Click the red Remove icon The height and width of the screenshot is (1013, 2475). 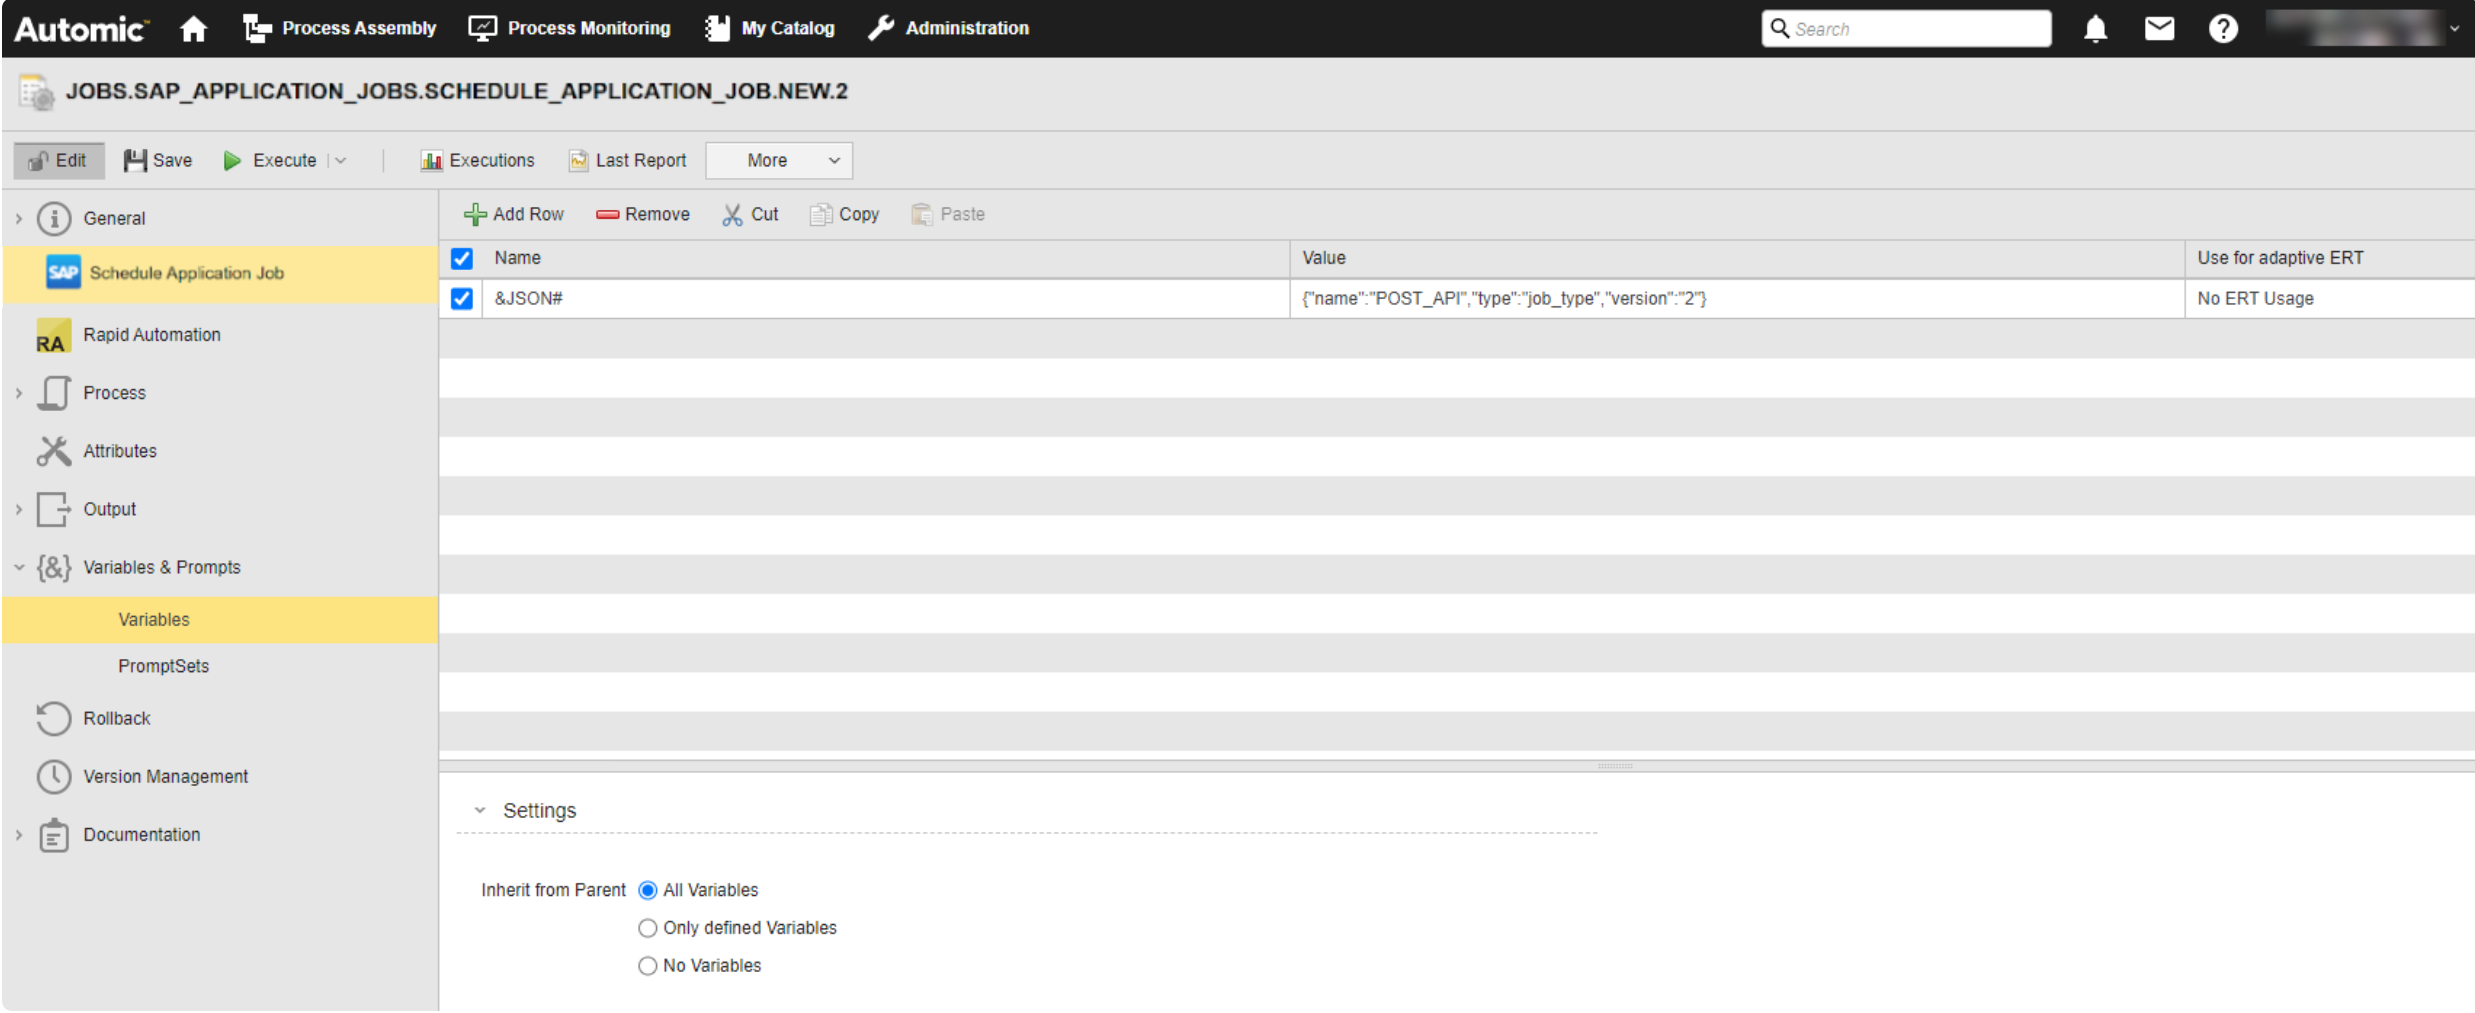pyautogui.click(x=607, y=214)
